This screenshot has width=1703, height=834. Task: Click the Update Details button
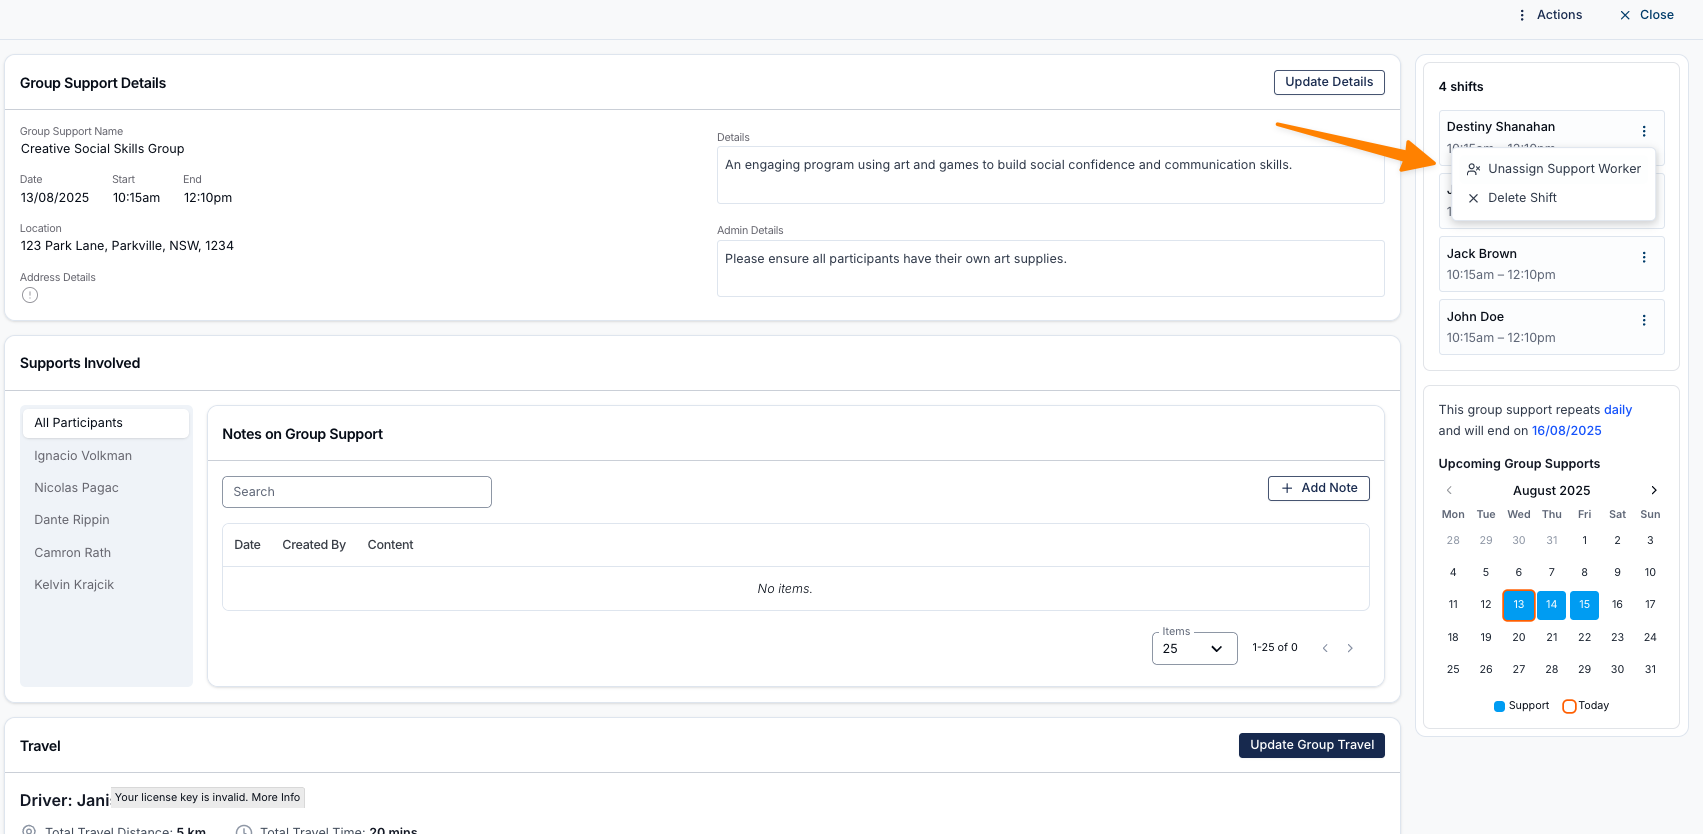coord(1328,82)
